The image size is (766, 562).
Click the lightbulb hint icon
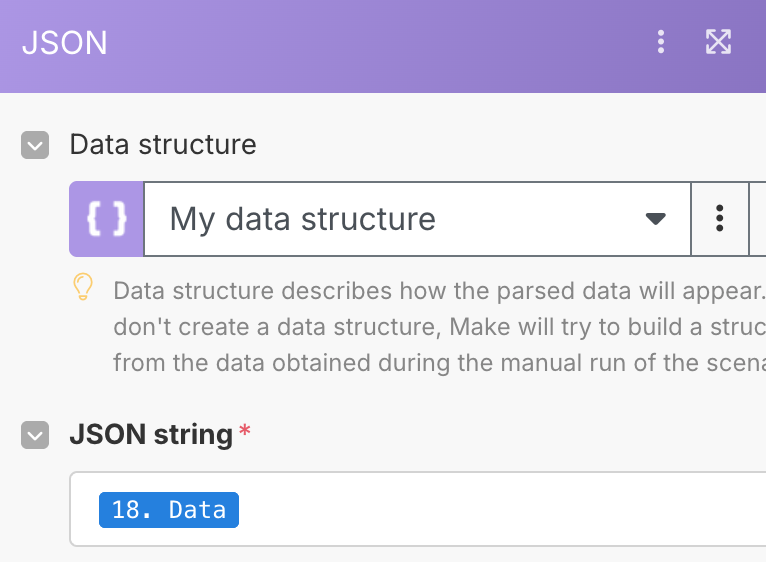click(83, 288)
